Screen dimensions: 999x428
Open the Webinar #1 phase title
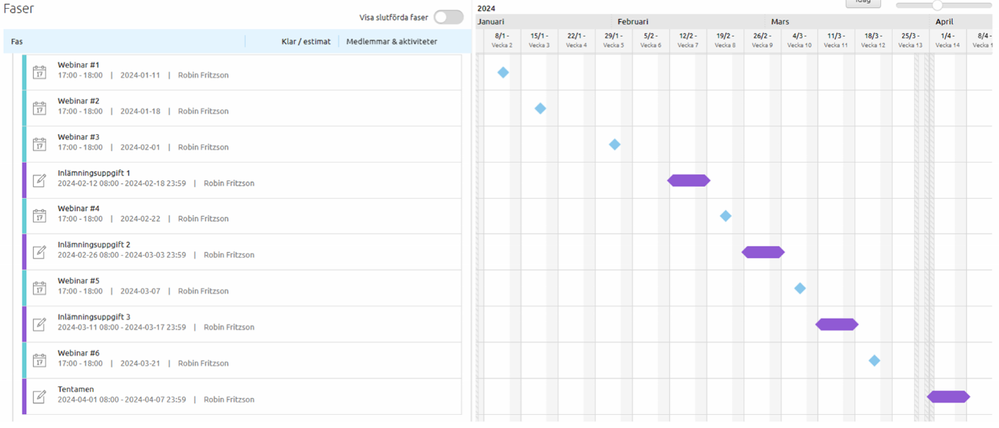pyautogui.click(x=78, y=65)
